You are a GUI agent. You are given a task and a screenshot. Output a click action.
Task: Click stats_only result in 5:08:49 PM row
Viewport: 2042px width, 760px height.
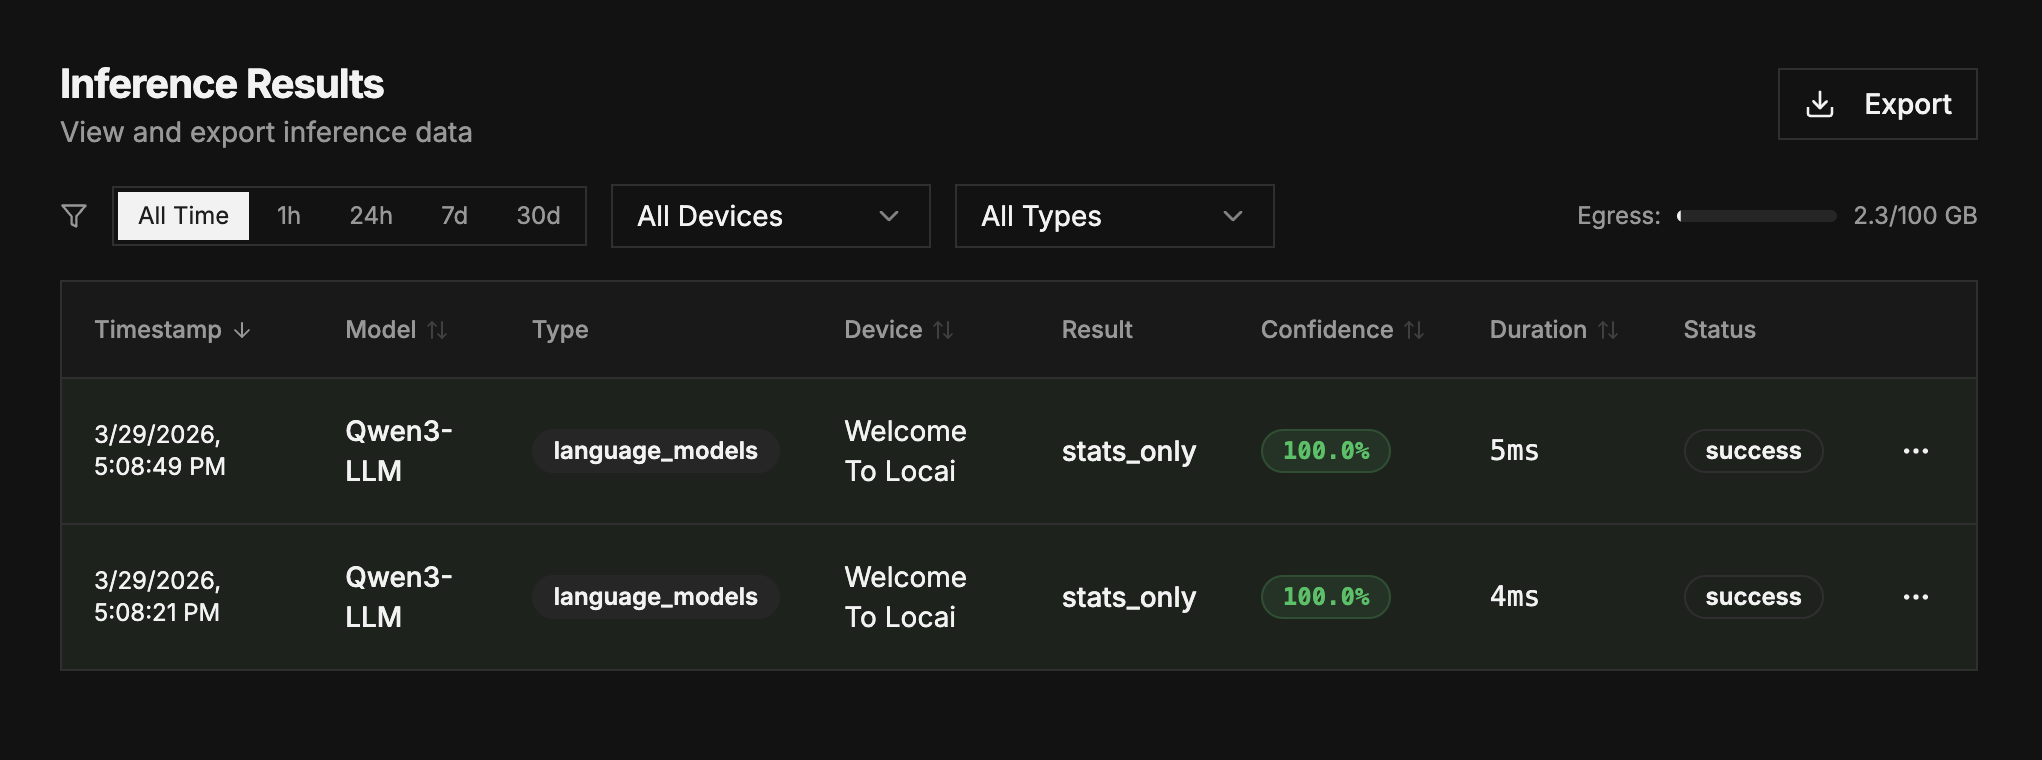[x=1129, y=452]
